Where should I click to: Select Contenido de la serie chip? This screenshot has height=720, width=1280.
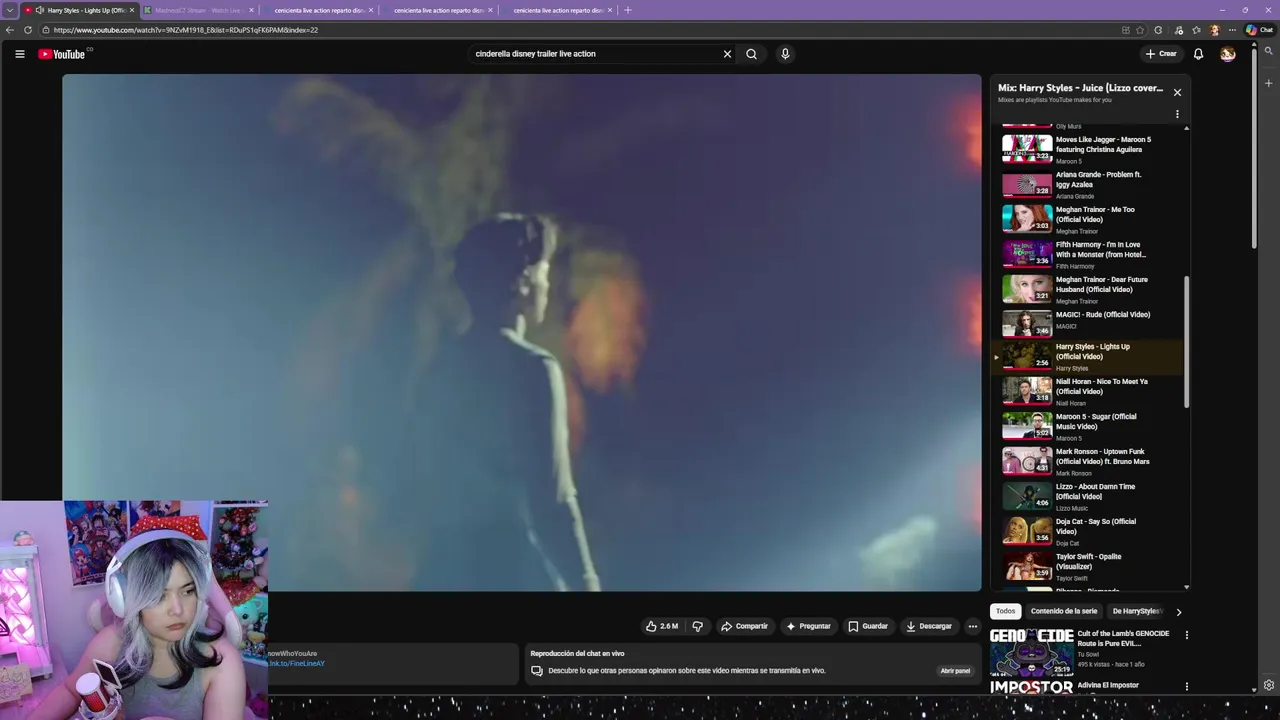click(1064, 611)
